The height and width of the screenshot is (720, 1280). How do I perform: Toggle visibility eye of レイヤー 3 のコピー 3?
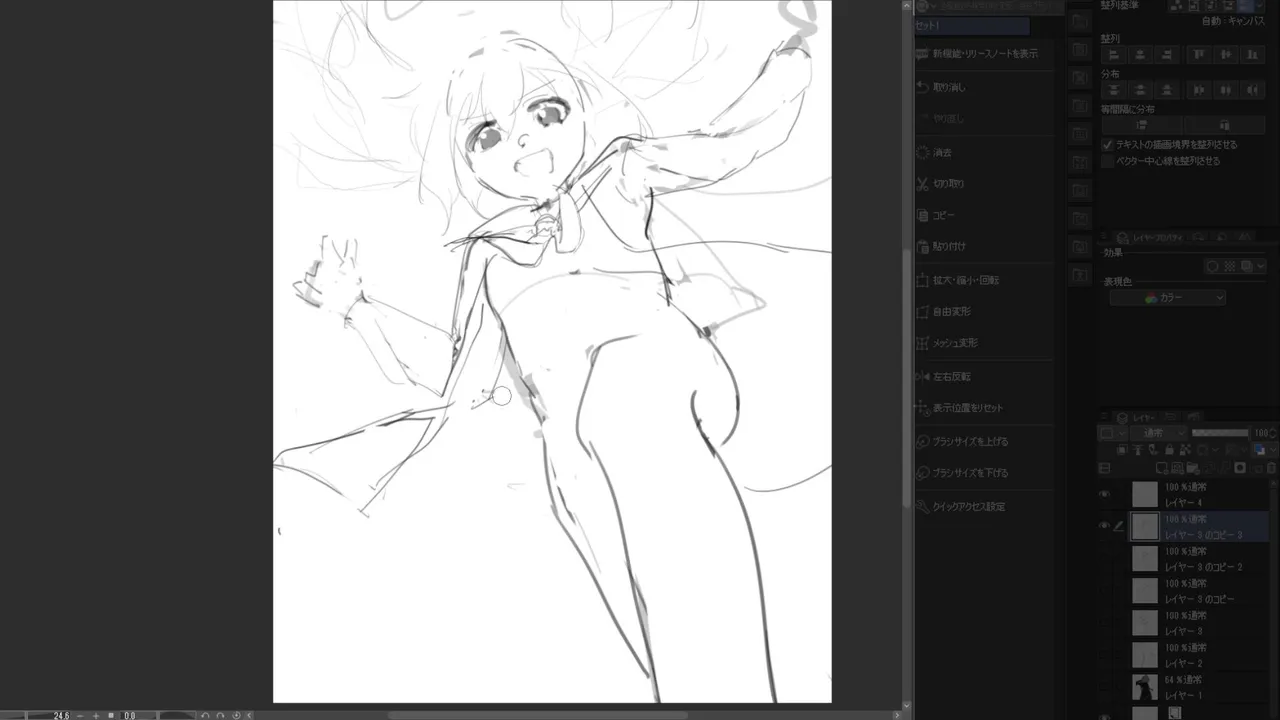tap(1105, 526)
